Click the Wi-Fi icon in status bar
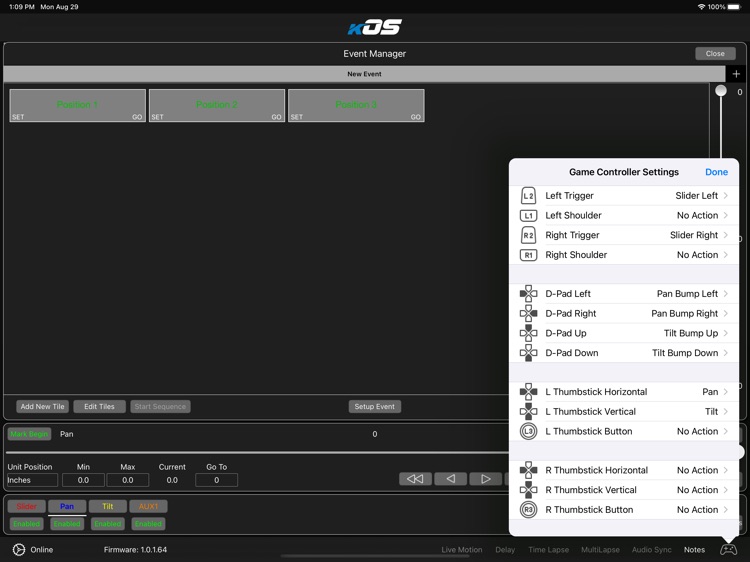The height and width of the screenshot is (562, 750). 701,7
